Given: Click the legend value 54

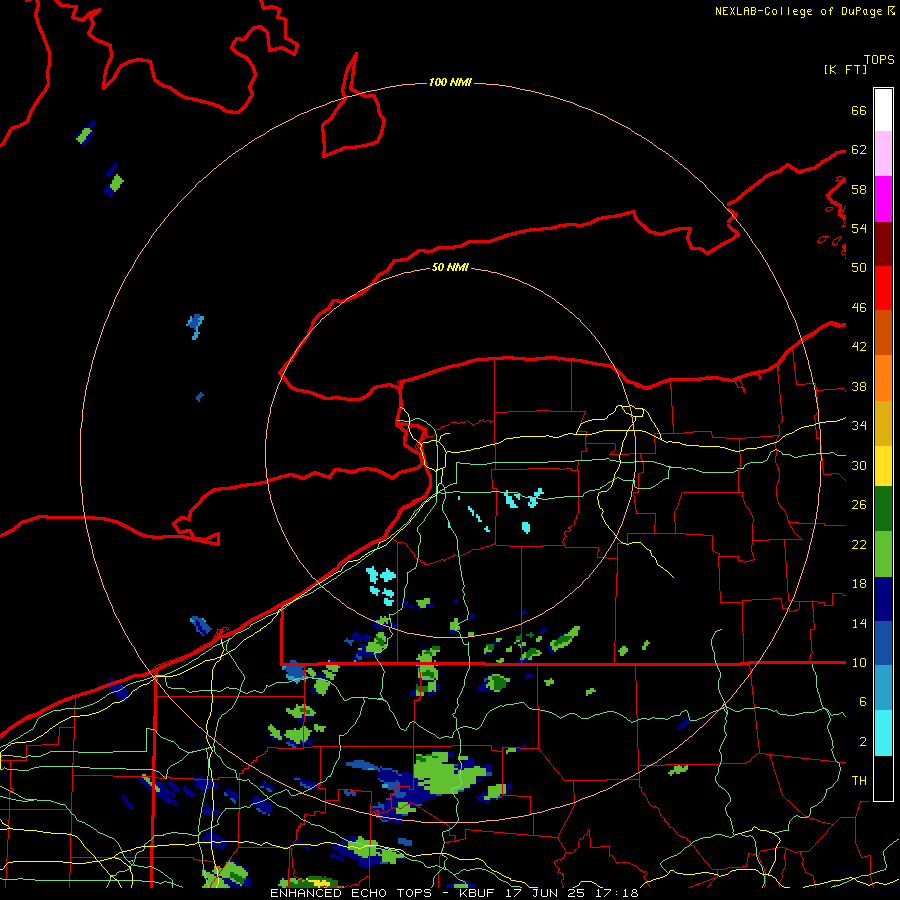Looking at the screenshot, I should pyautogui.click(x=859, y=228).
